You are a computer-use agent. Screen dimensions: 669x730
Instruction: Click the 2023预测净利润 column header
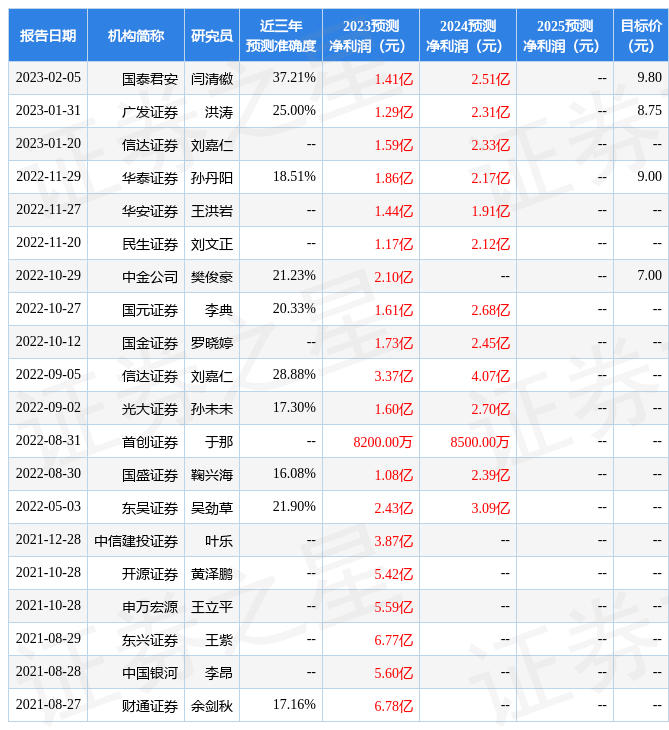point(371,36)
